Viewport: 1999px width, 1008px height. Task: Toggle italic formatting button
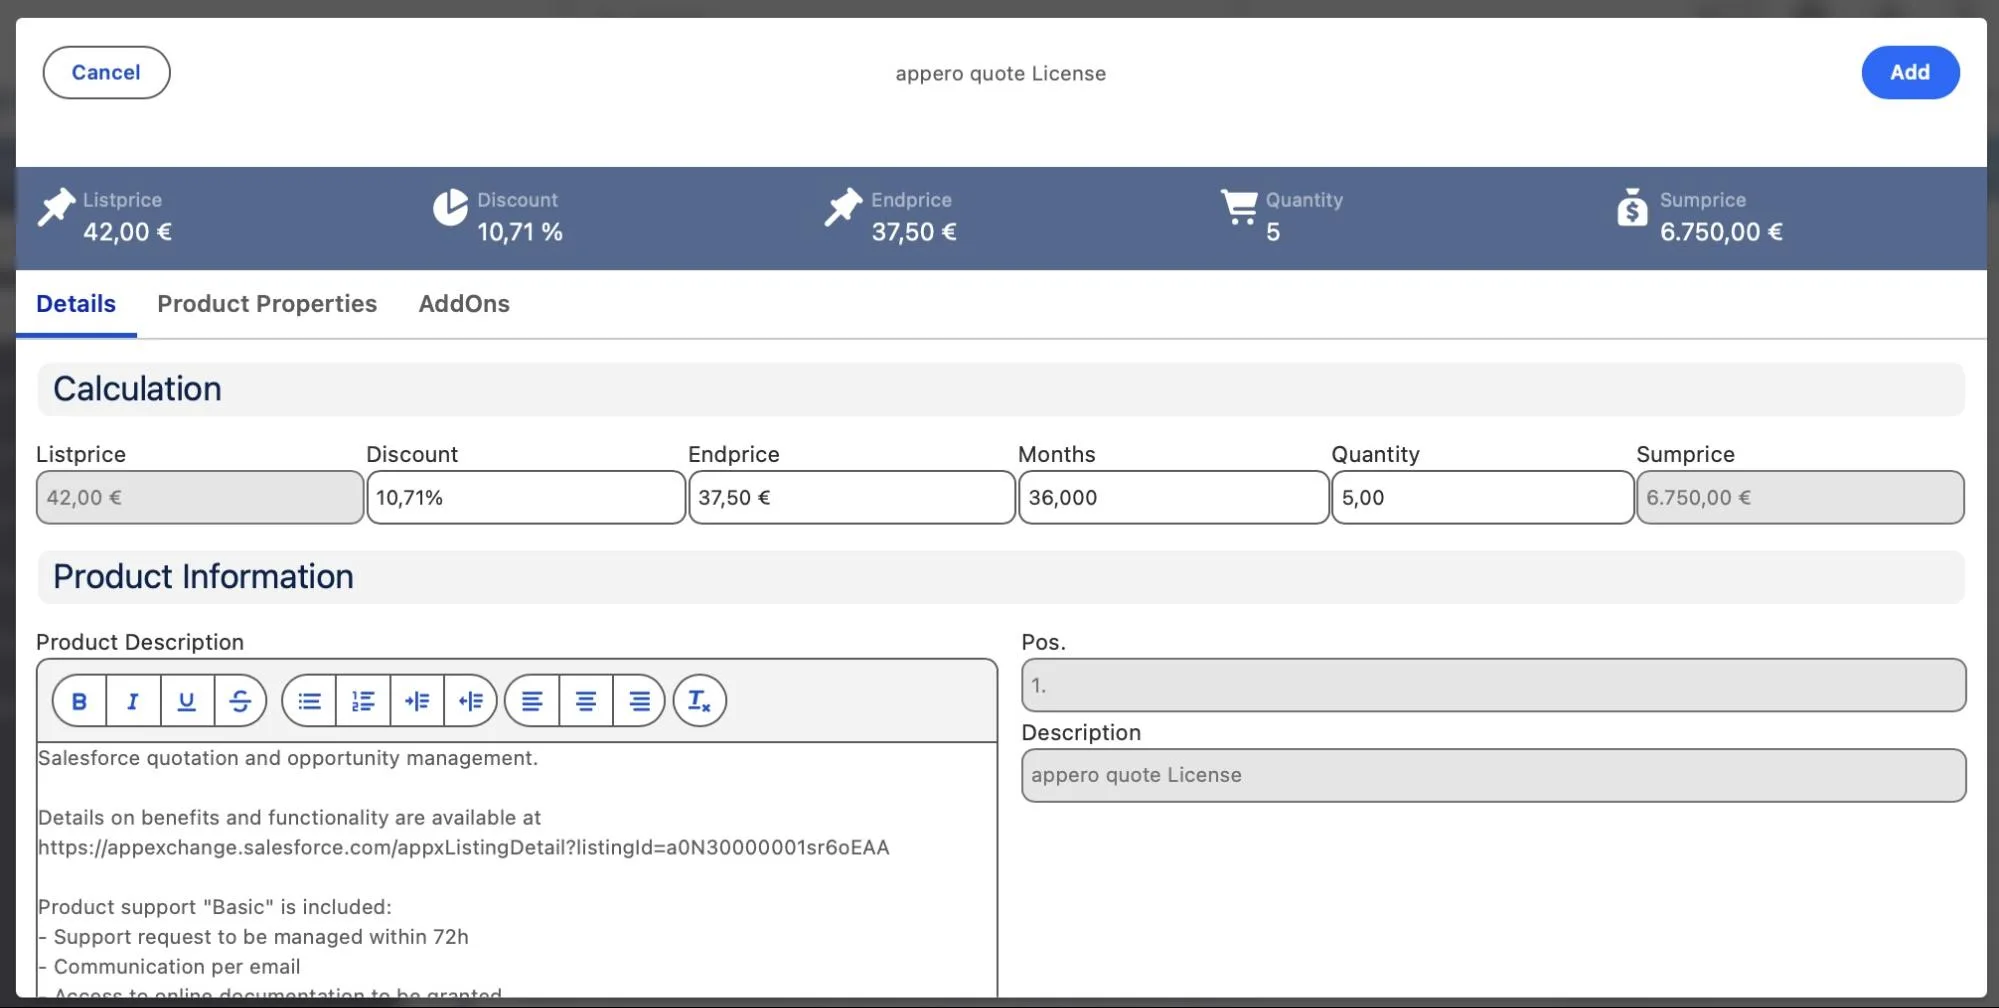point(133,701)
